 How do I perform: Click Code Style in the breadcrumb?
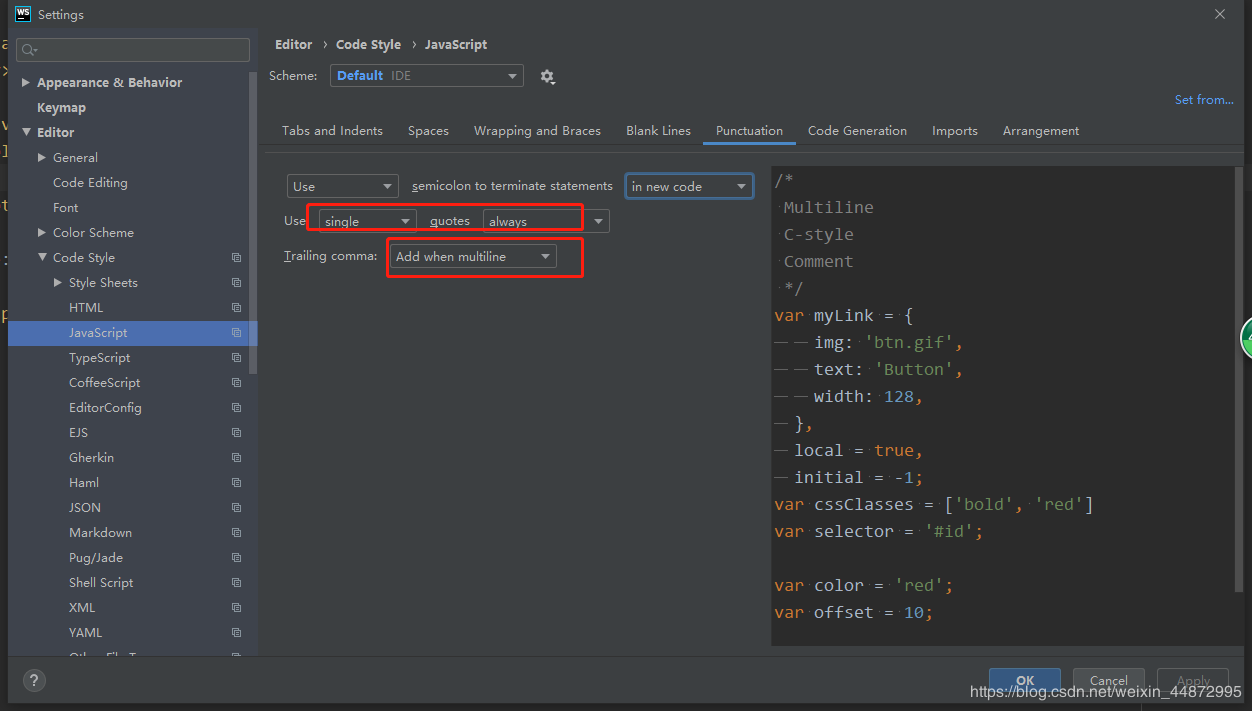click(368, 45)
